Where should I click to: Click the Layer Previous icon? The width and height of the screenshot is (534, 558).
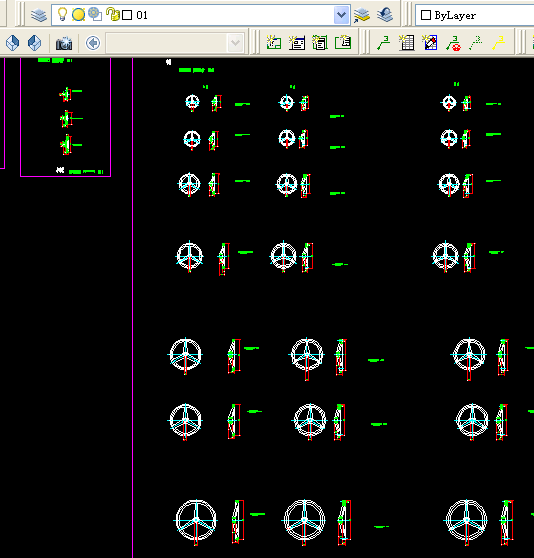(385, 15)
